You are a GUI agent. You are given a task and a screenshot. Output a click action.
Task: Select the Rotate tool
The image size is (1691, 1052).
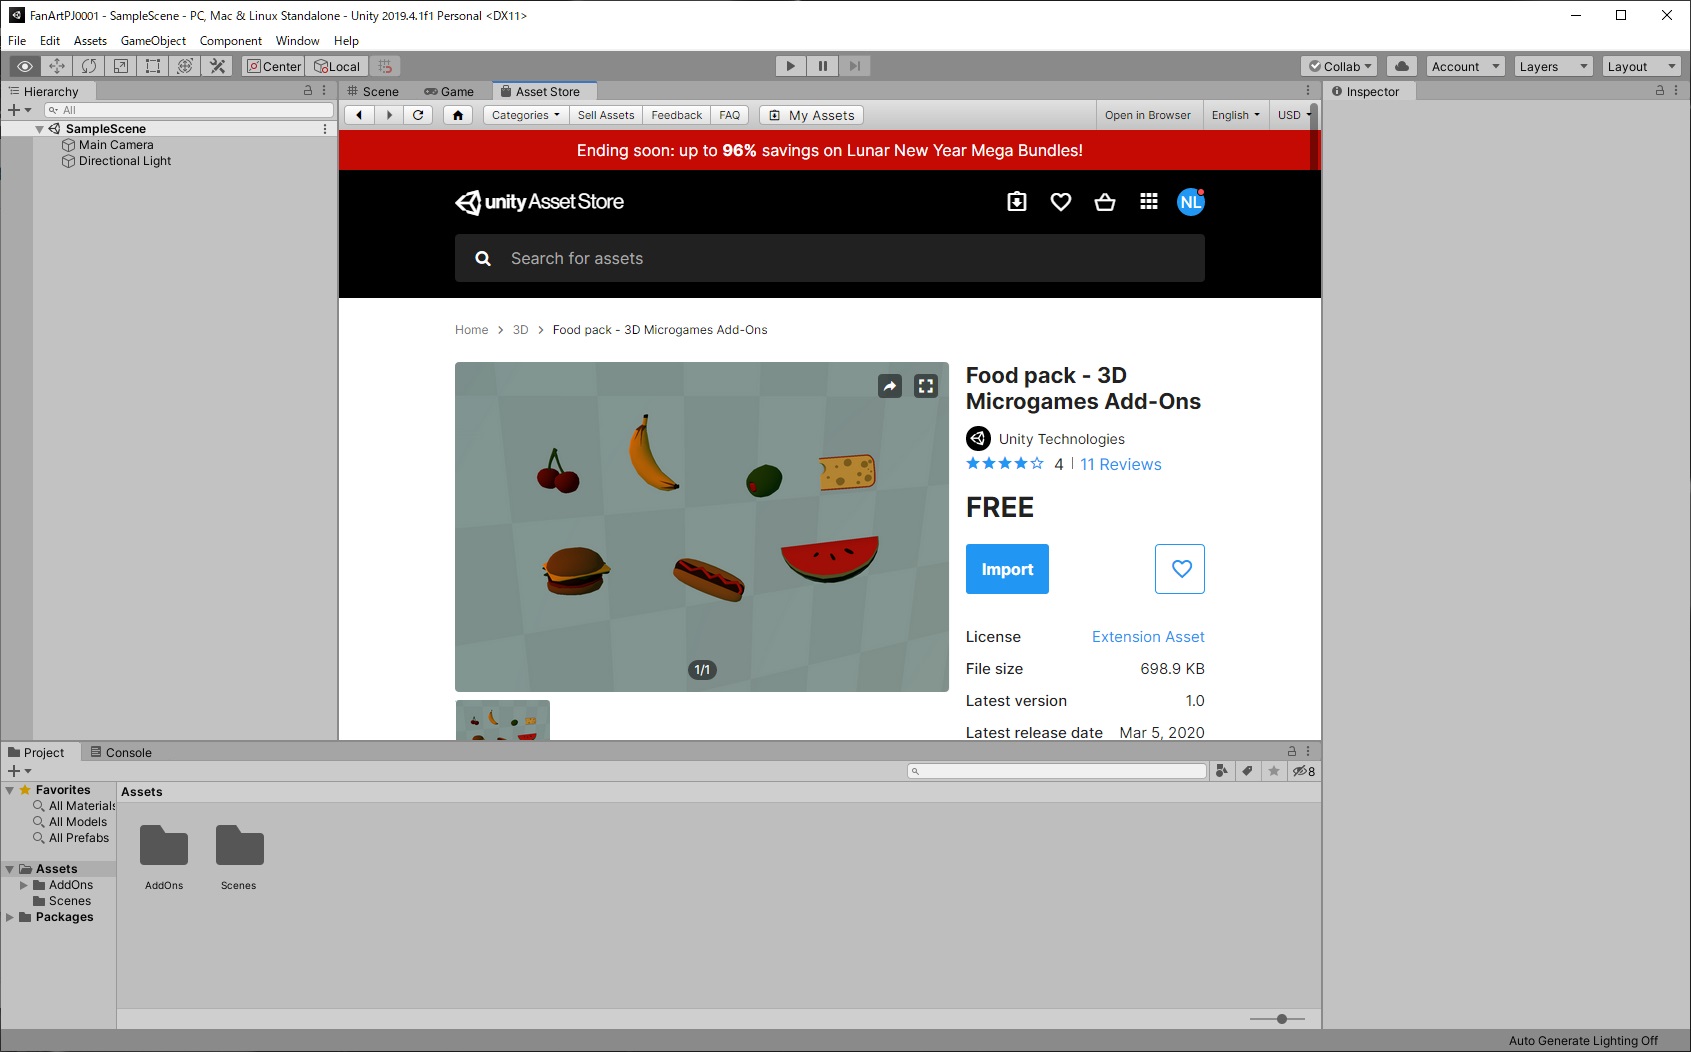tap(89, 66)
